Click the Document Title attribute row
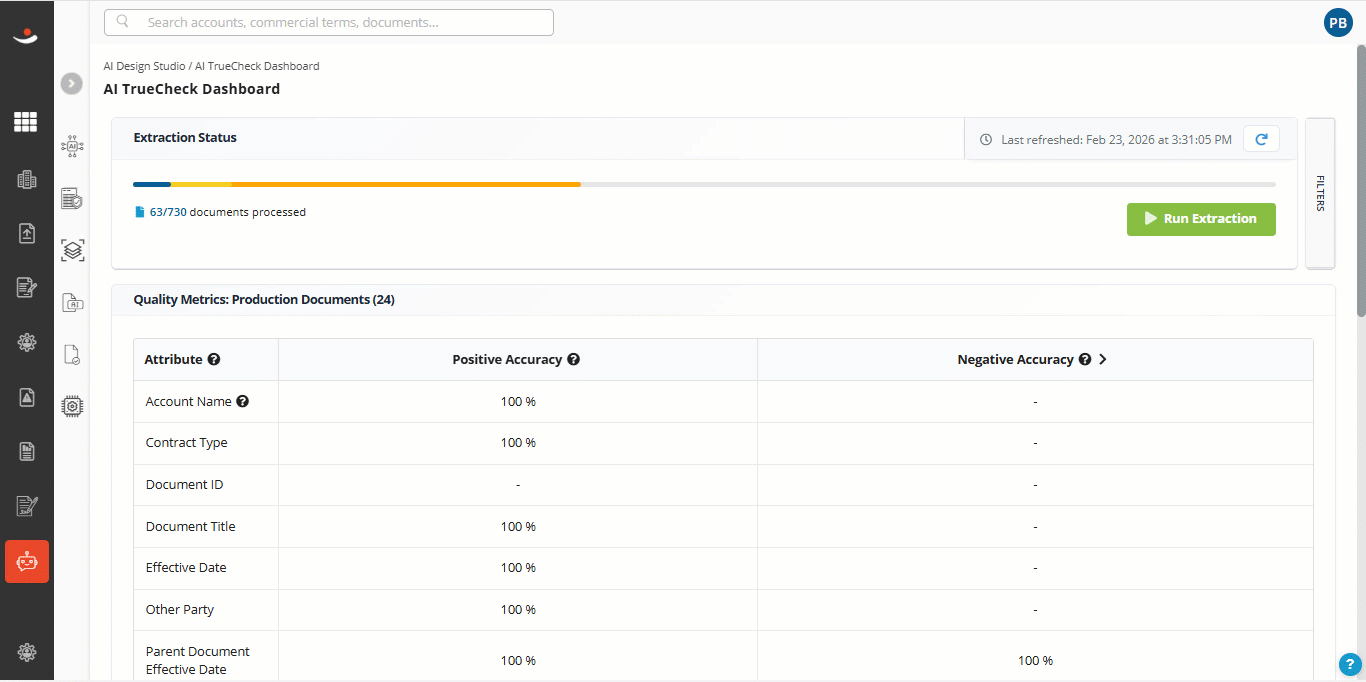Viewport: 1366px width, 682px height. click(723, 527)
